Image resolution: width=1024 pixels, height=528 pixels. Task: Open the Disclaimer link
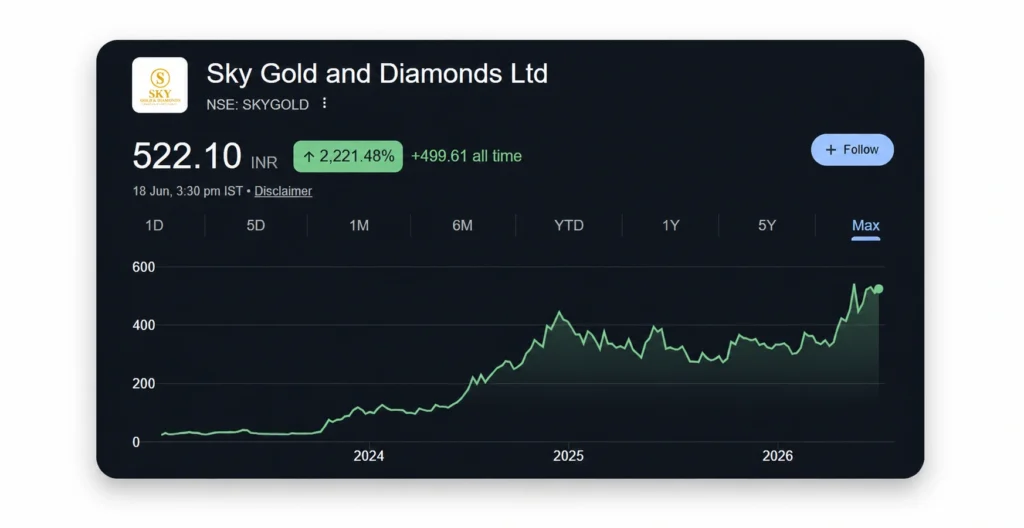click(x=283, y=191)
